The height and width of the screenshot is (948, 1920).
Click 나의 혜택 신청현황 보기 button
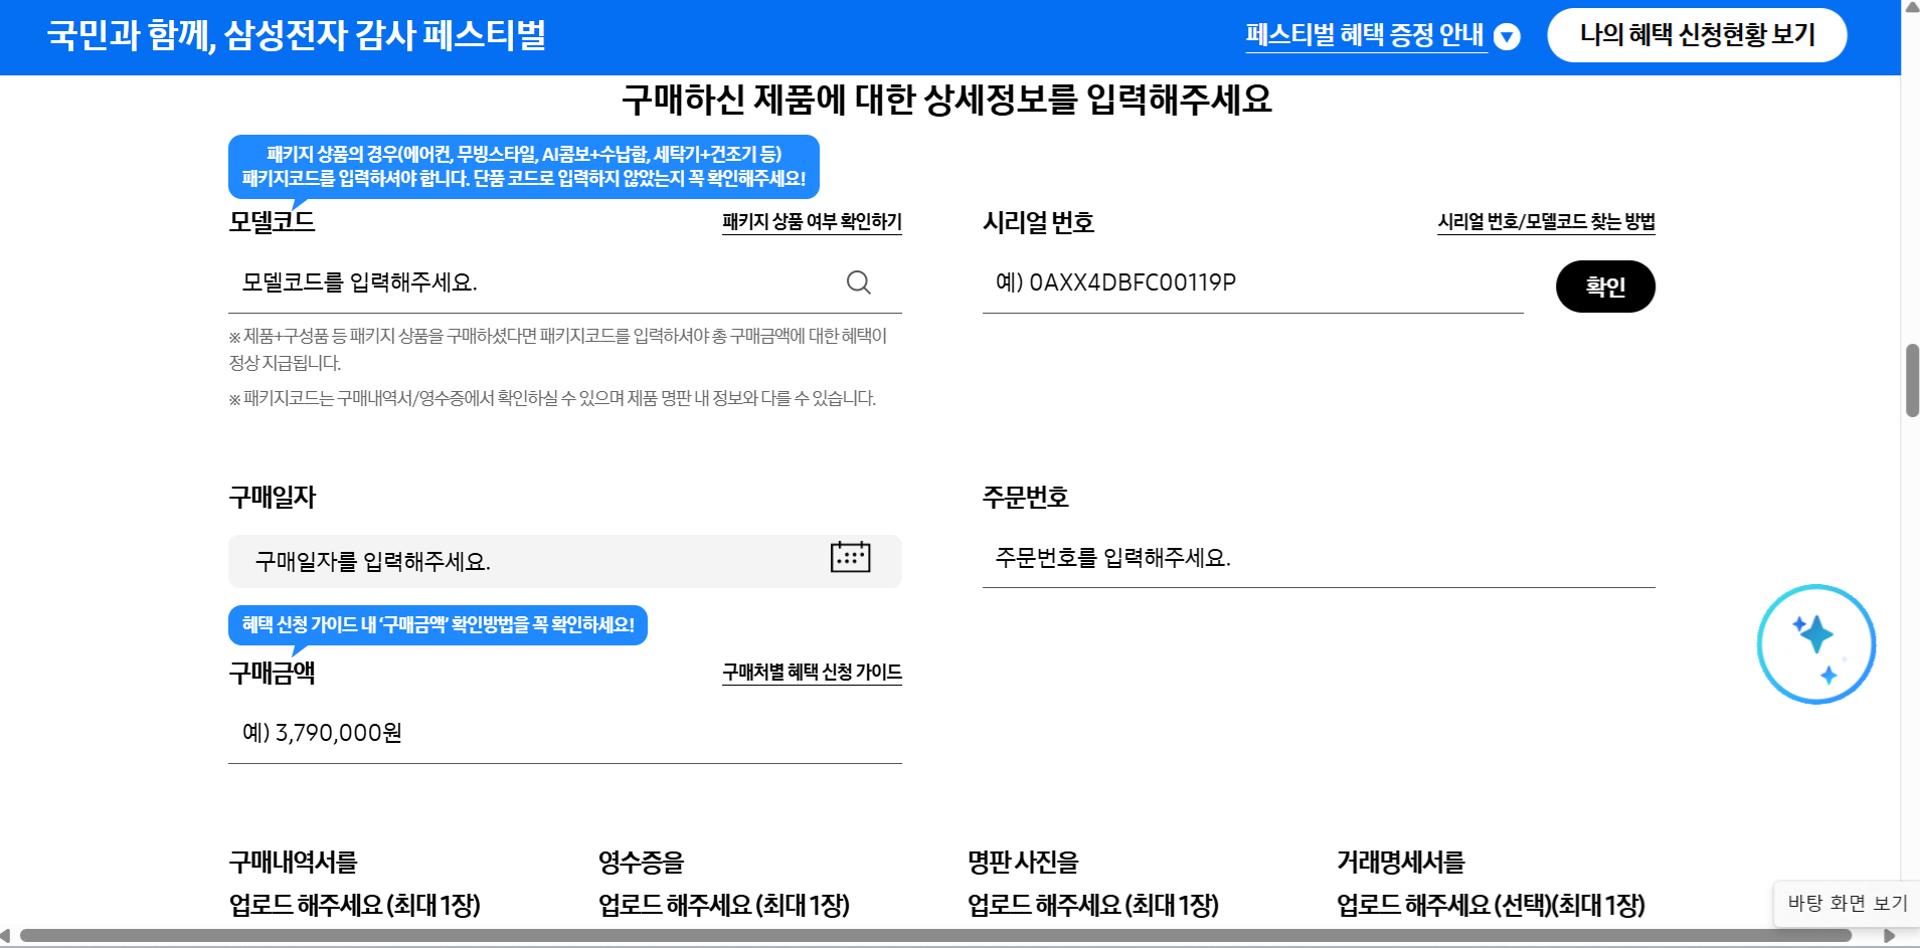point(1697,35)
